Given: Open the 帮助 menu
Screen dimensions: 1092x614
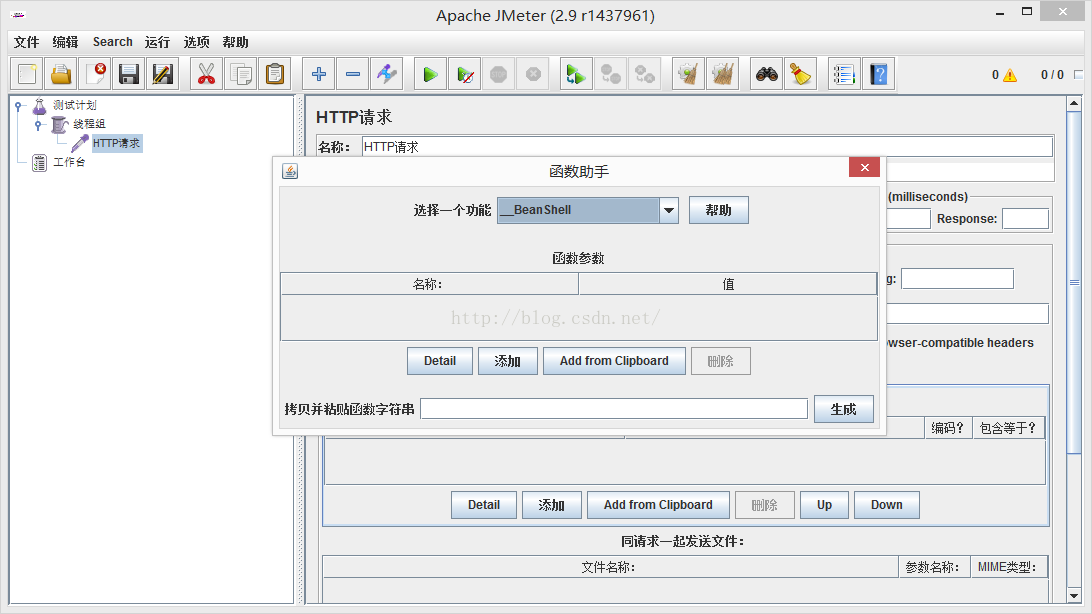Looking at the screenshot, I should (235, 42).
